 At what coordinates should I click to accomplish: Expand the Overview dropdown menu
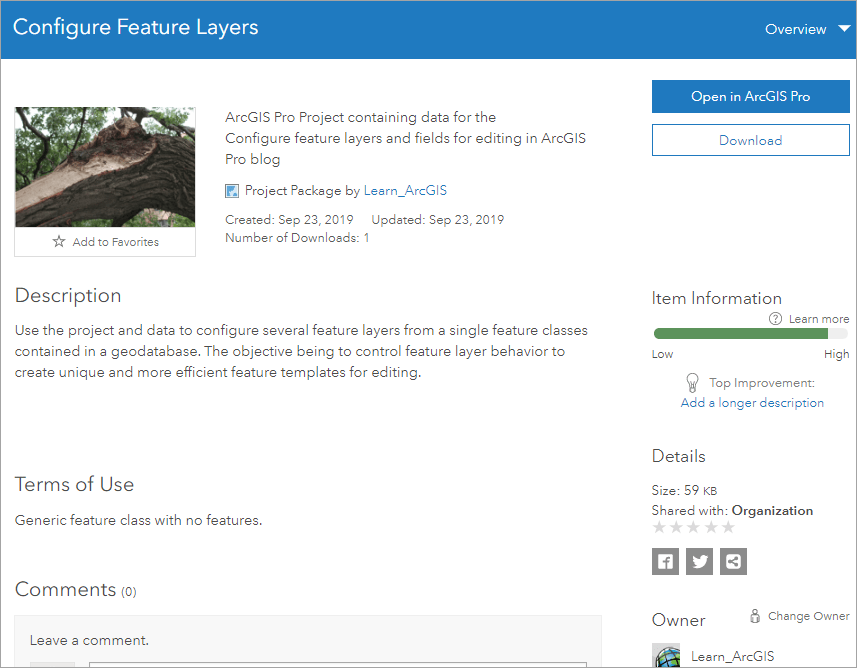tap(842, 29)
